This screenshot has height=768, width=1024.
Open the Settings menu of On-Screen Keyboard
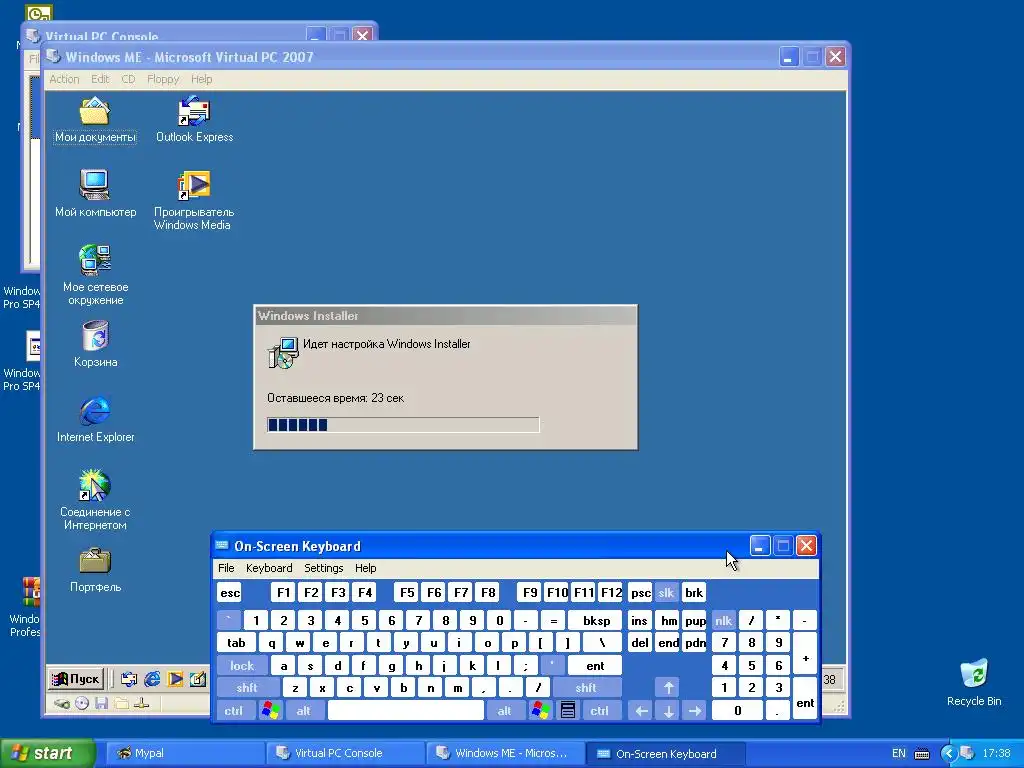(323, 568)
